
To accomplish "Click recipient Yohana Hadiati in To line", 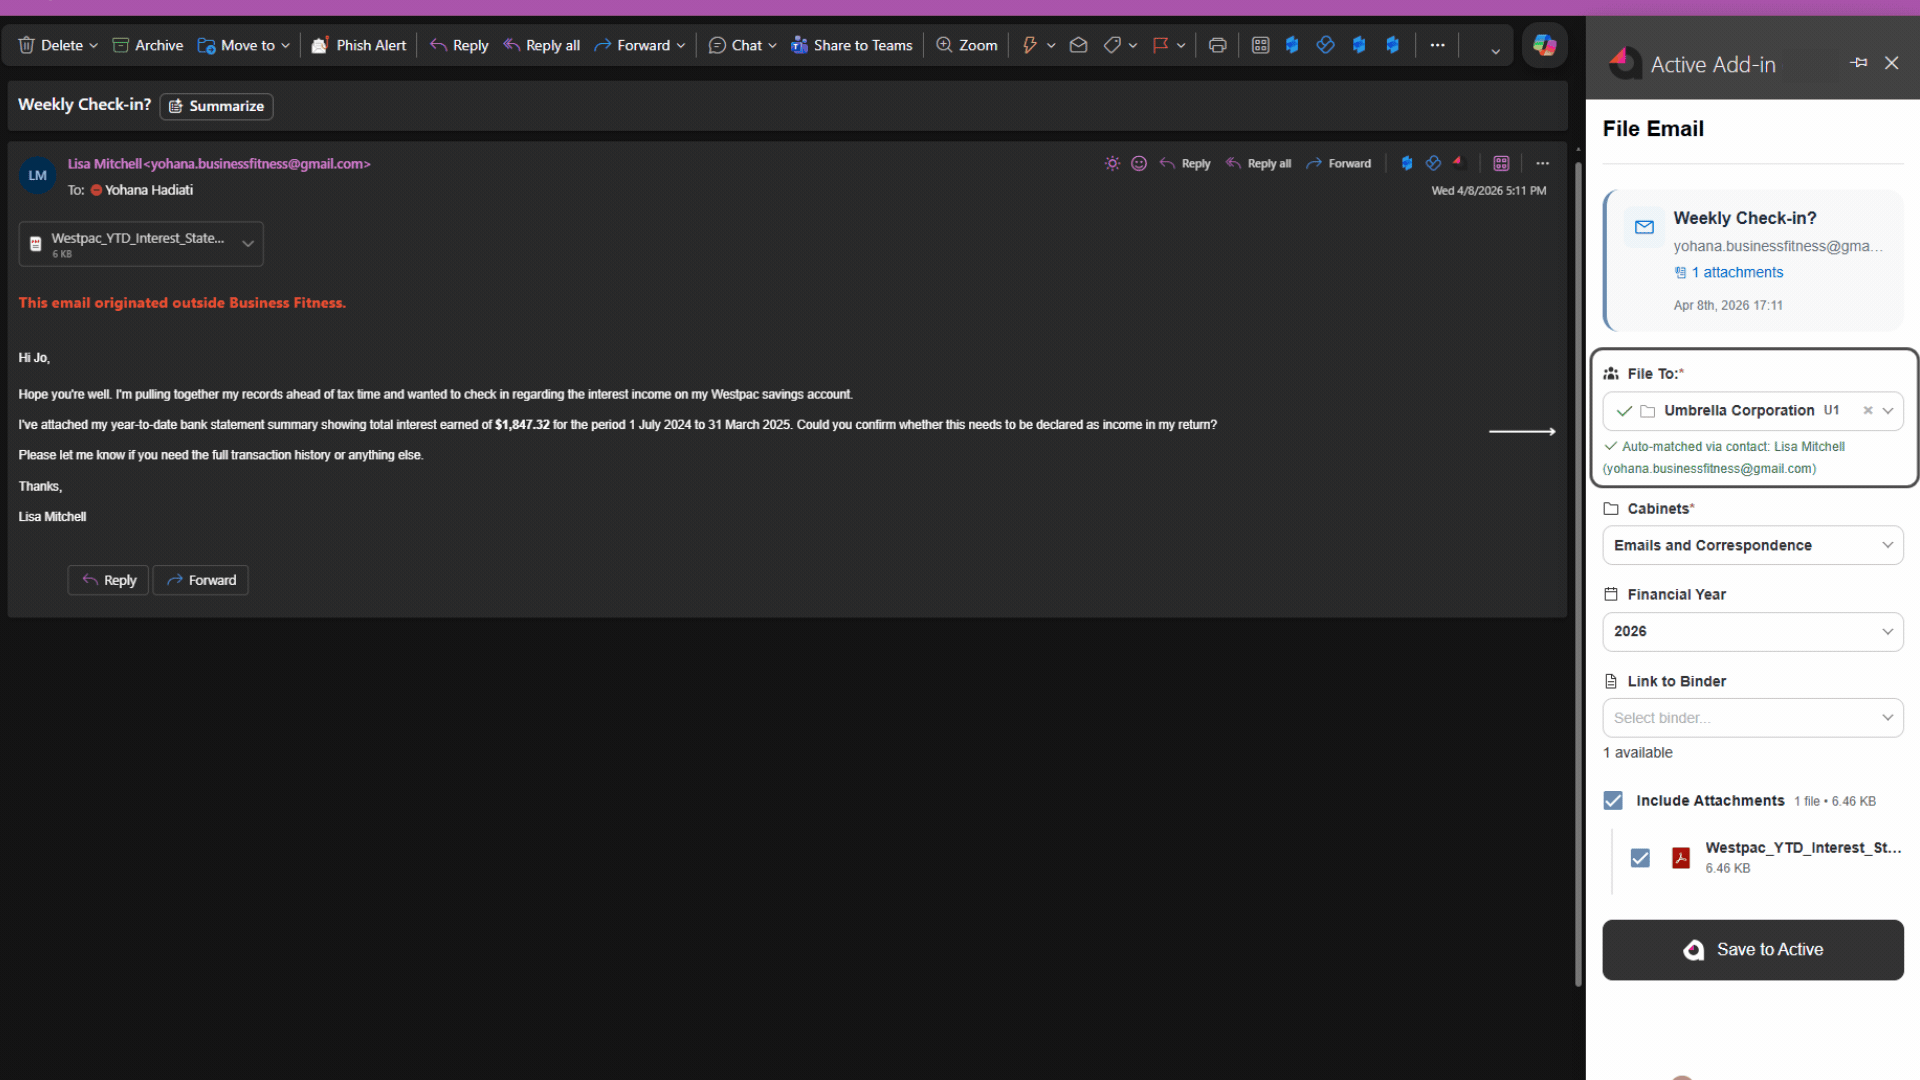I will [x=149, y=190].
